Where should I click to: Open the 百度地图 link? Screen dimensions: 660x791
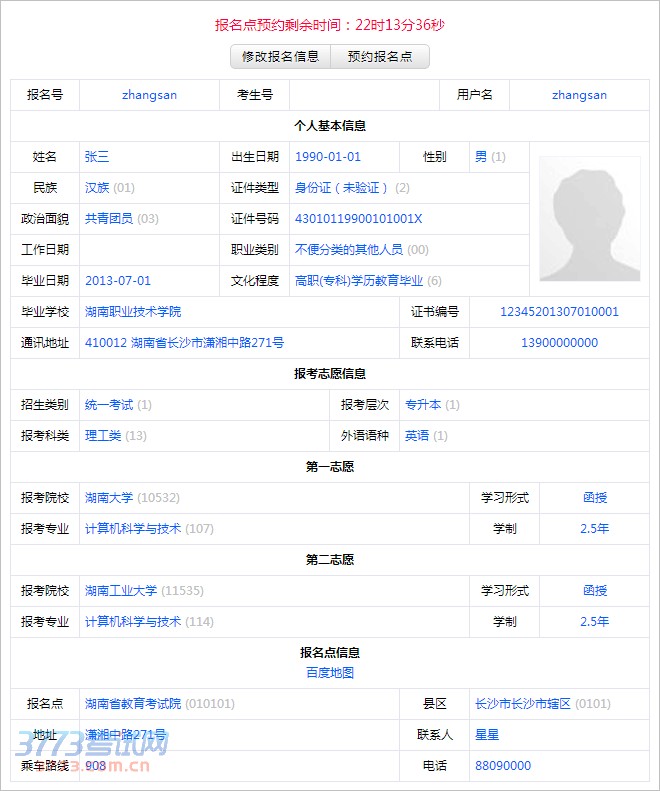pos(330,673)
